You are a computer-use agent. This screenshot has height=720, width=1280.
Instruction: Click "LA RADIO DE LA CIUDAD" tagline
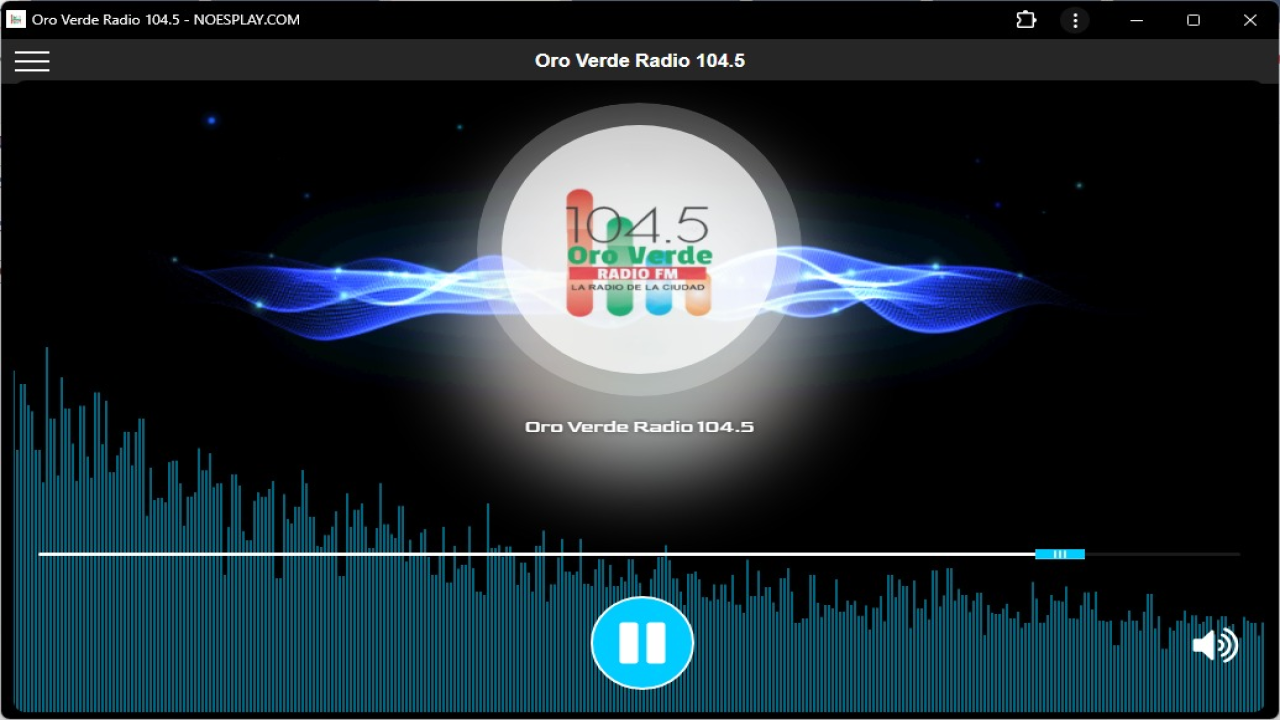pos(637,288)
